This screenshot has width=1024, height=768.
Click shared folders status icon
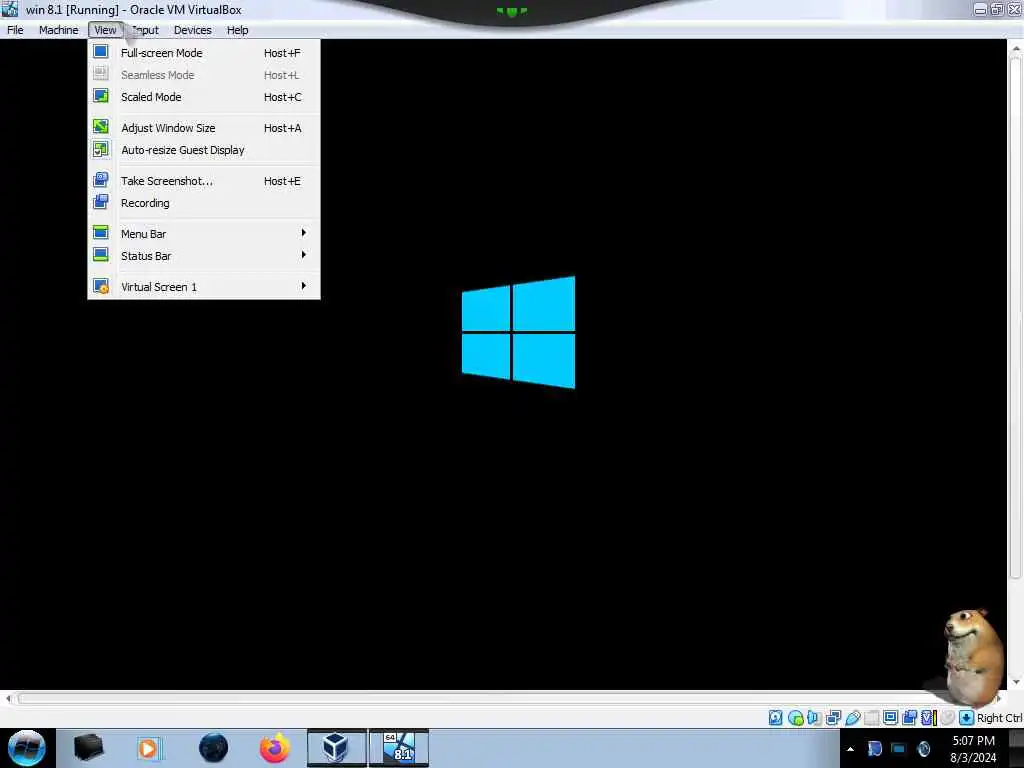click(871, 718)
